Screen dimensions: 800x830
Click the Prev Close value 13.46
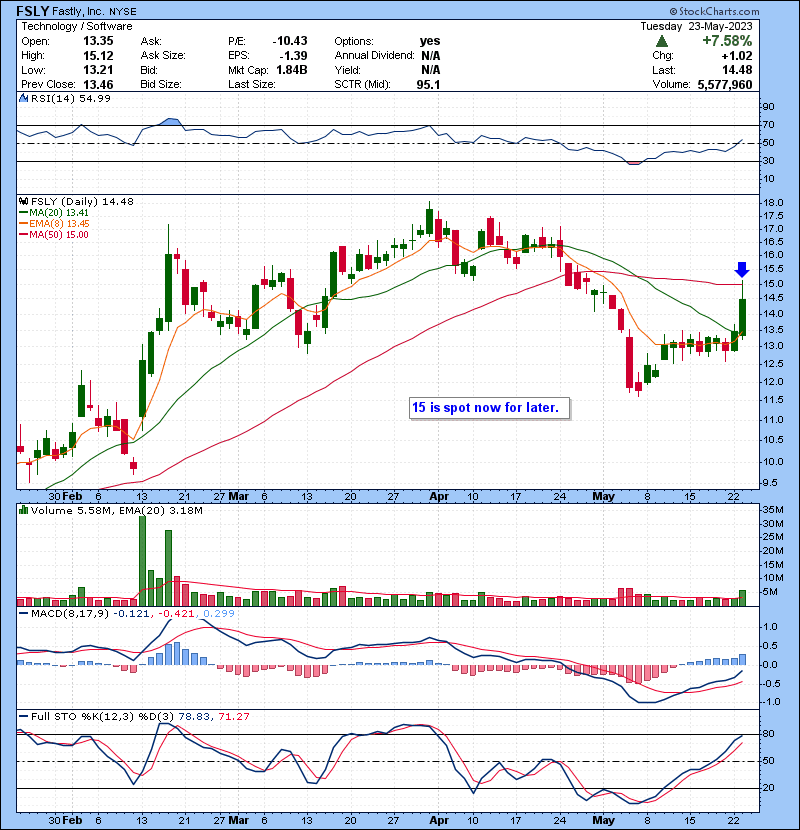pos(98,84)
